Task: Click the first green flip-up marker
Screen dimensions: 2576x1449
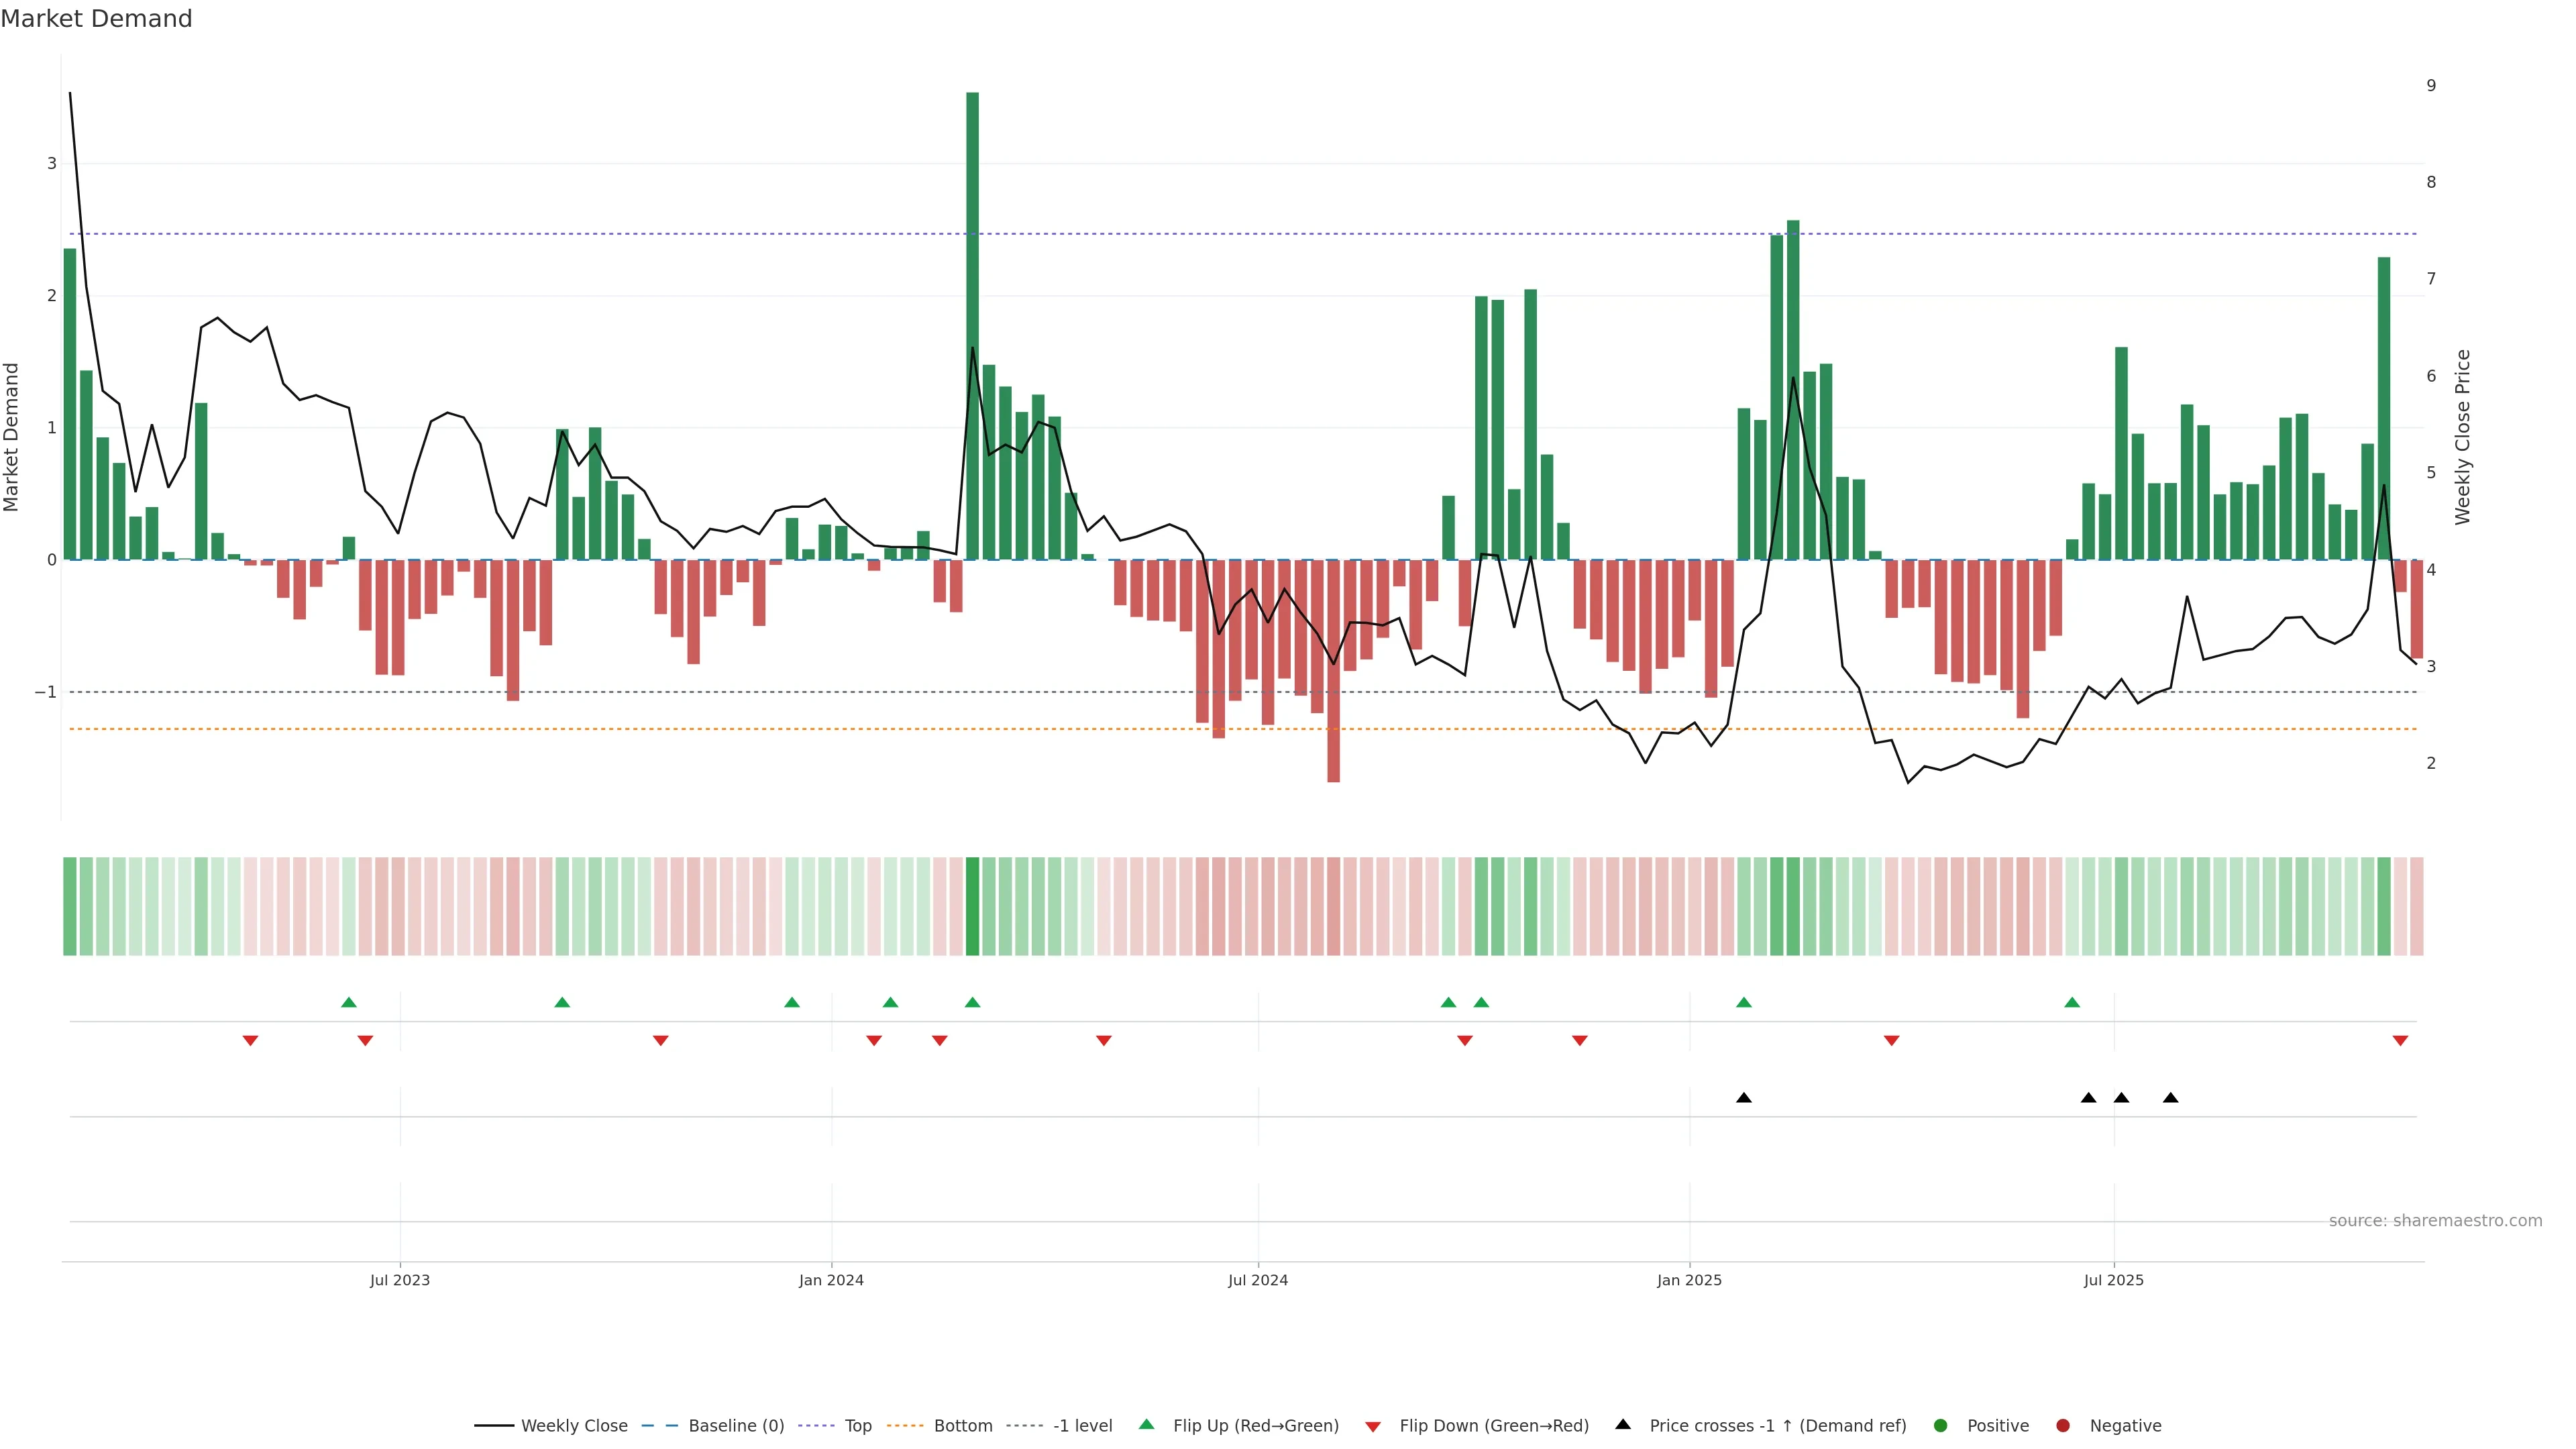Action: pos(349,1002)
